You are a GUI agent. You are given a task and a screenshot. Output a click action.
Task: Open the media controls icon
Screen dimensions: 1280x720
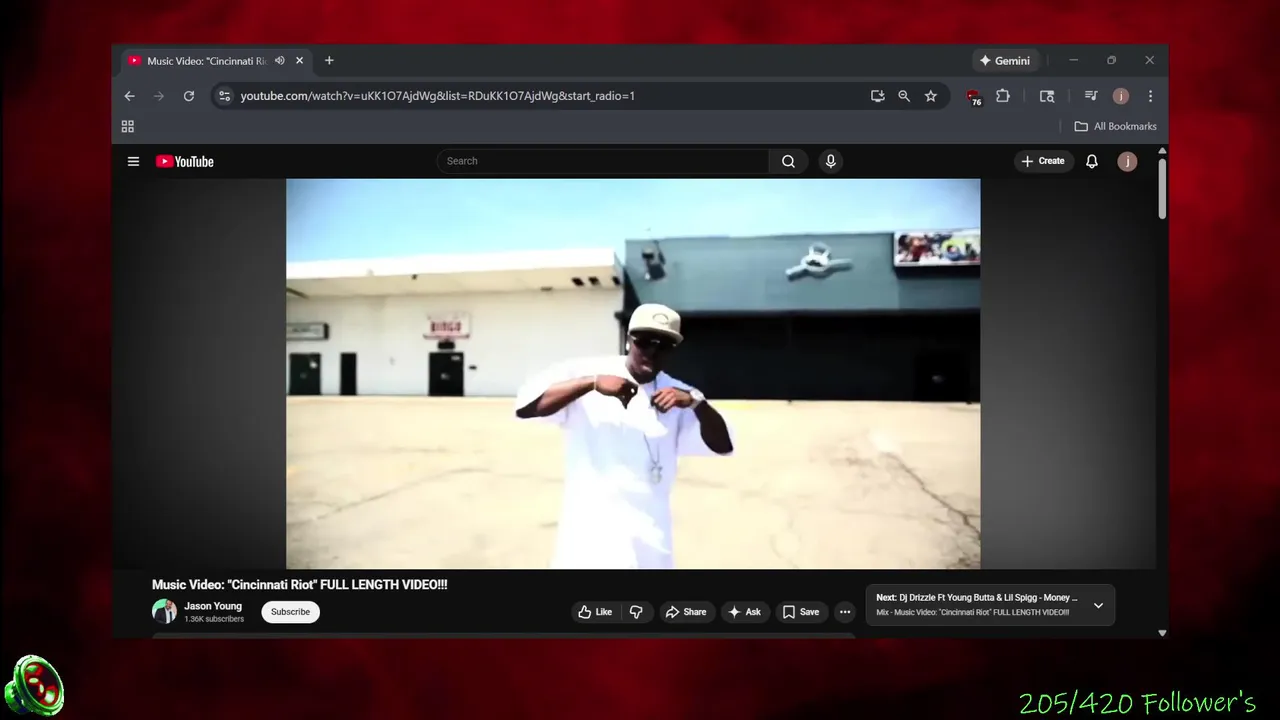[1091, 96]
